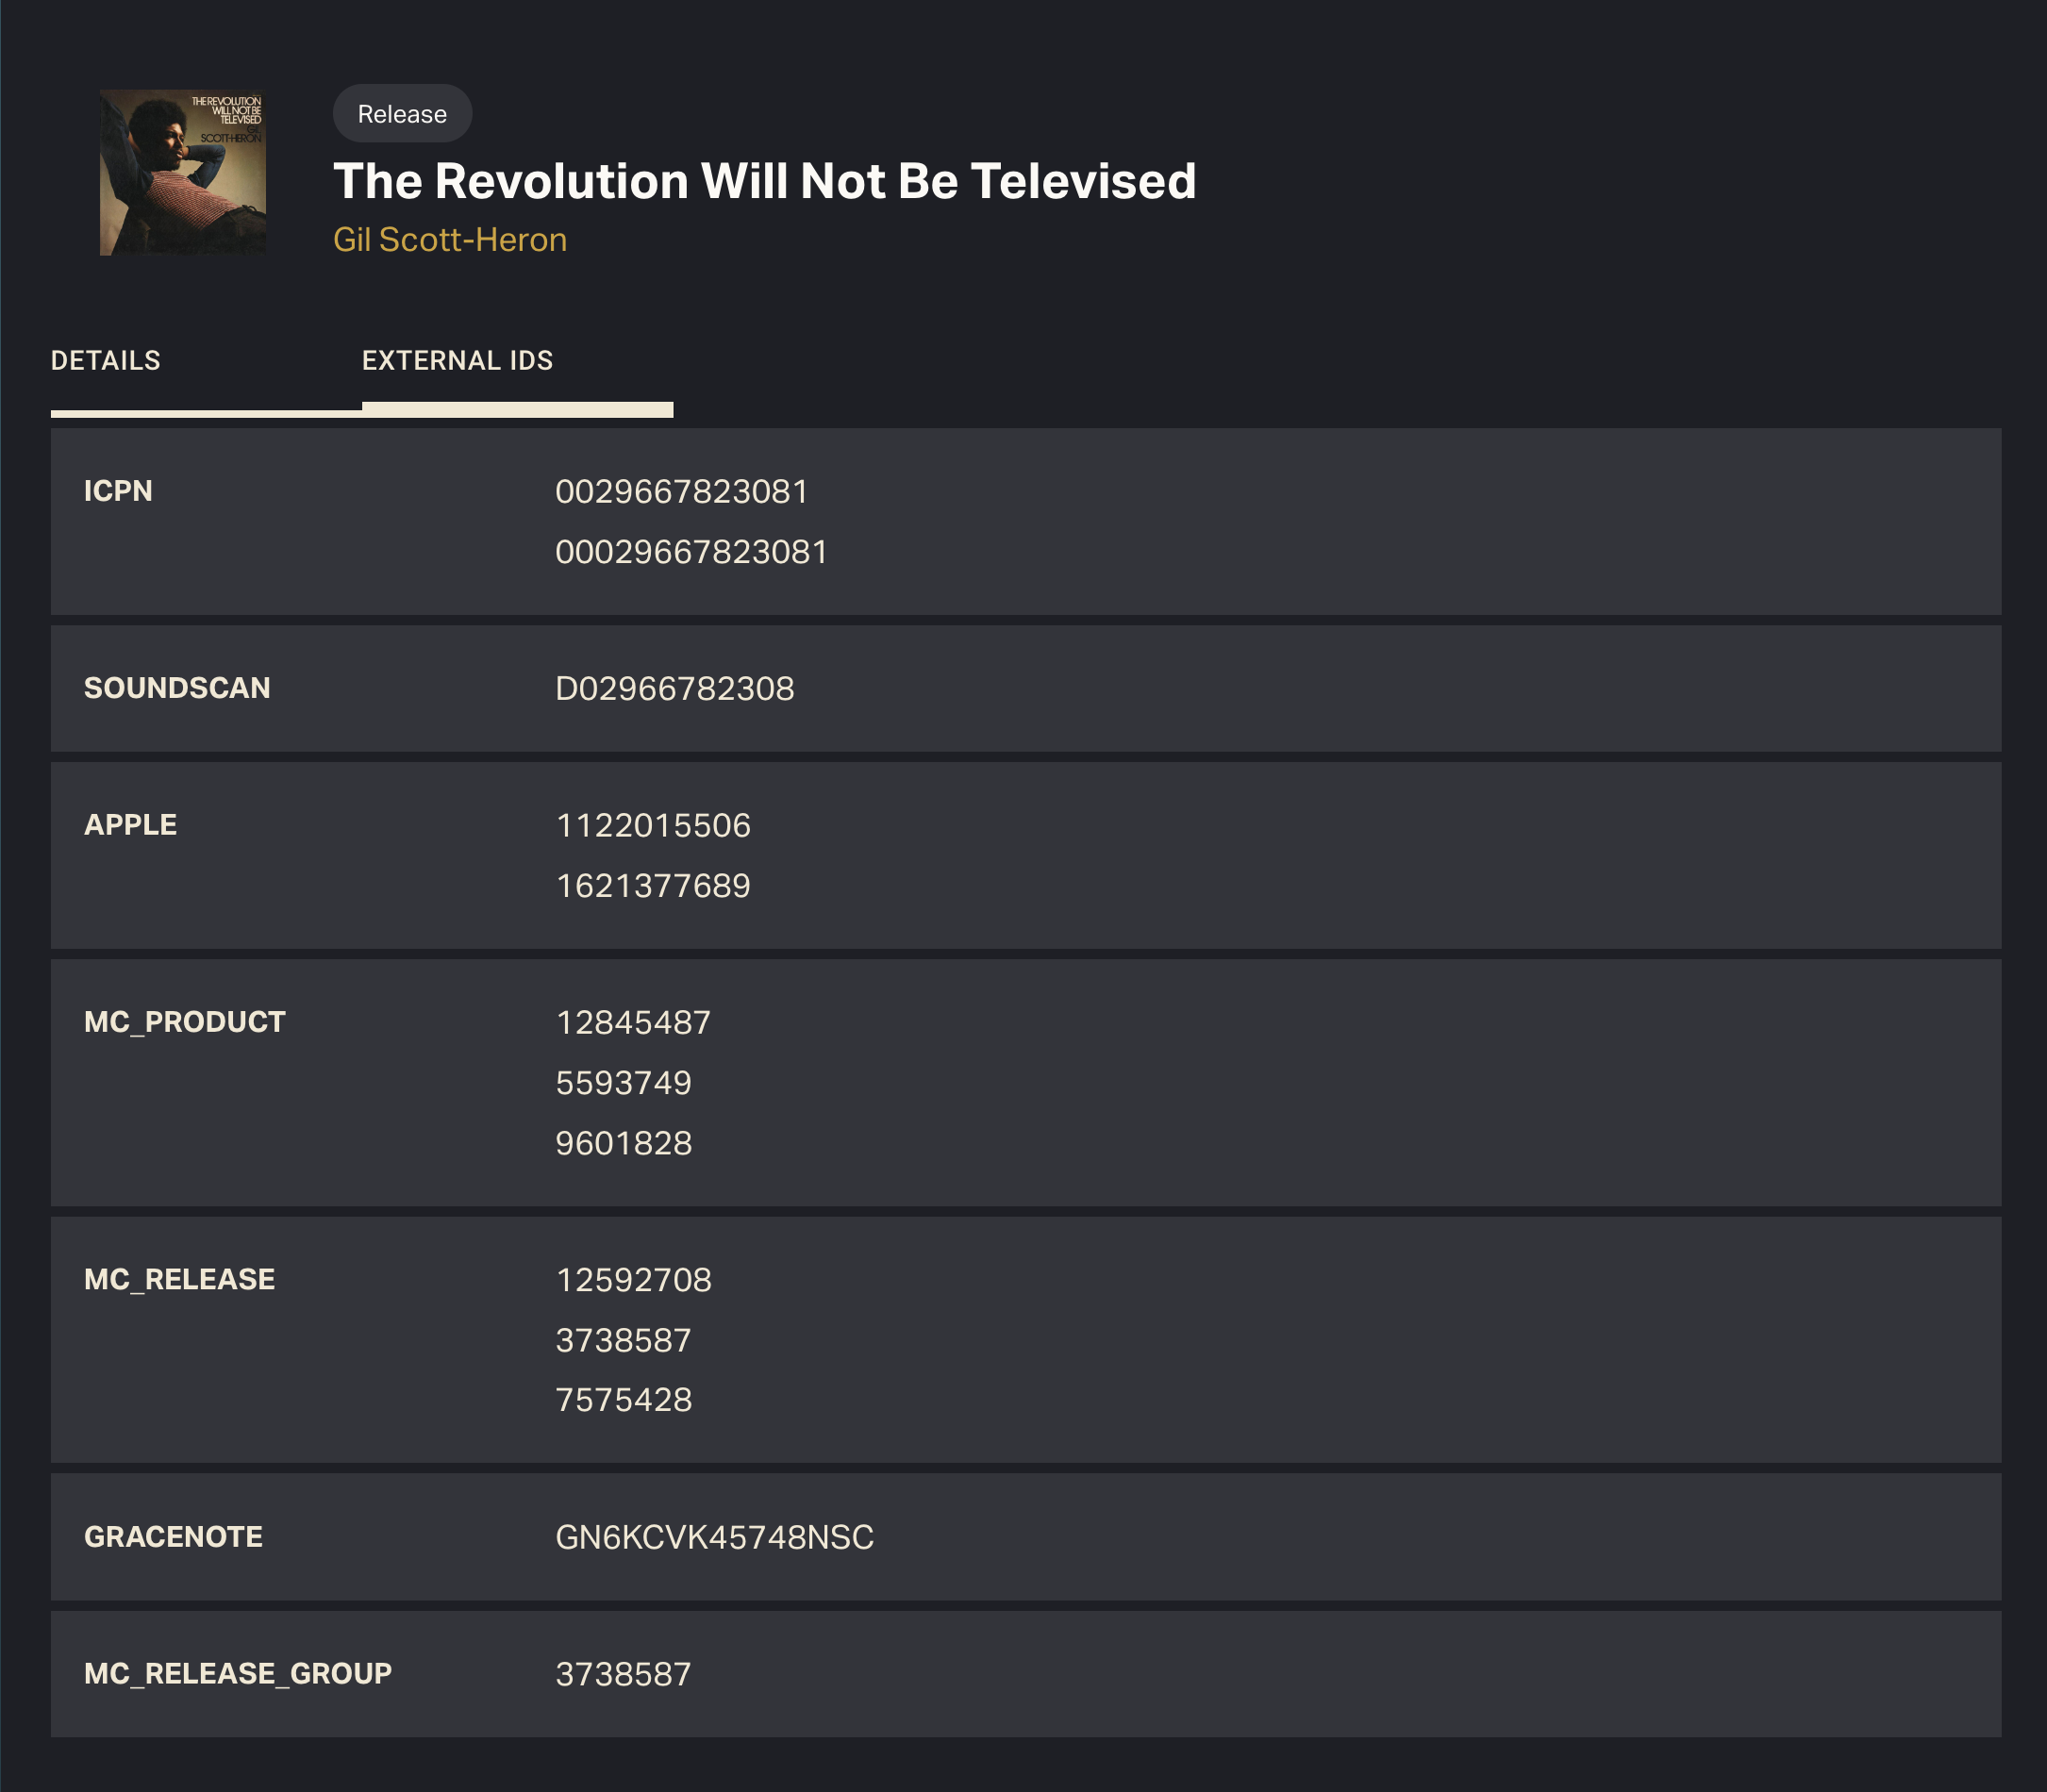The image size is (2047, 1792).
Task: Click the SOUNDSCAN row label
Action: click(177, 688)
